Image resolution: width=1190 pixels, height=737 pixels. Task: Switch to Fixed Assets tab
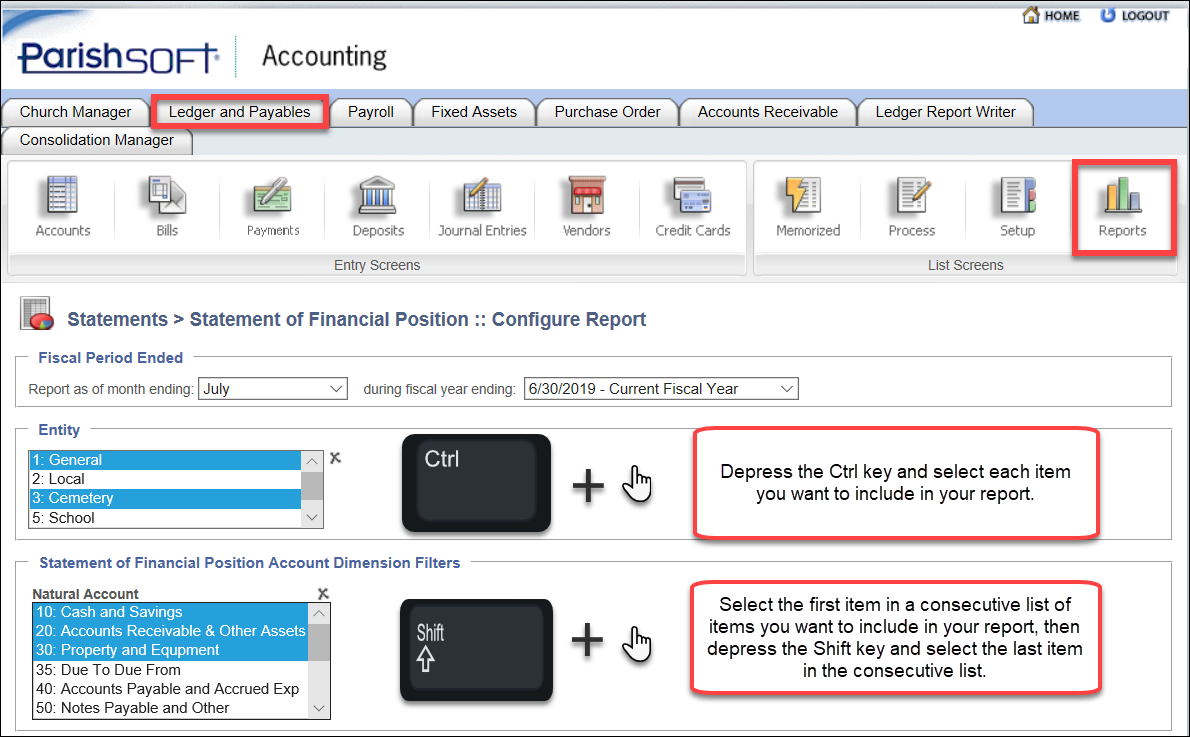pyautogui.click(x=474, y=112)
